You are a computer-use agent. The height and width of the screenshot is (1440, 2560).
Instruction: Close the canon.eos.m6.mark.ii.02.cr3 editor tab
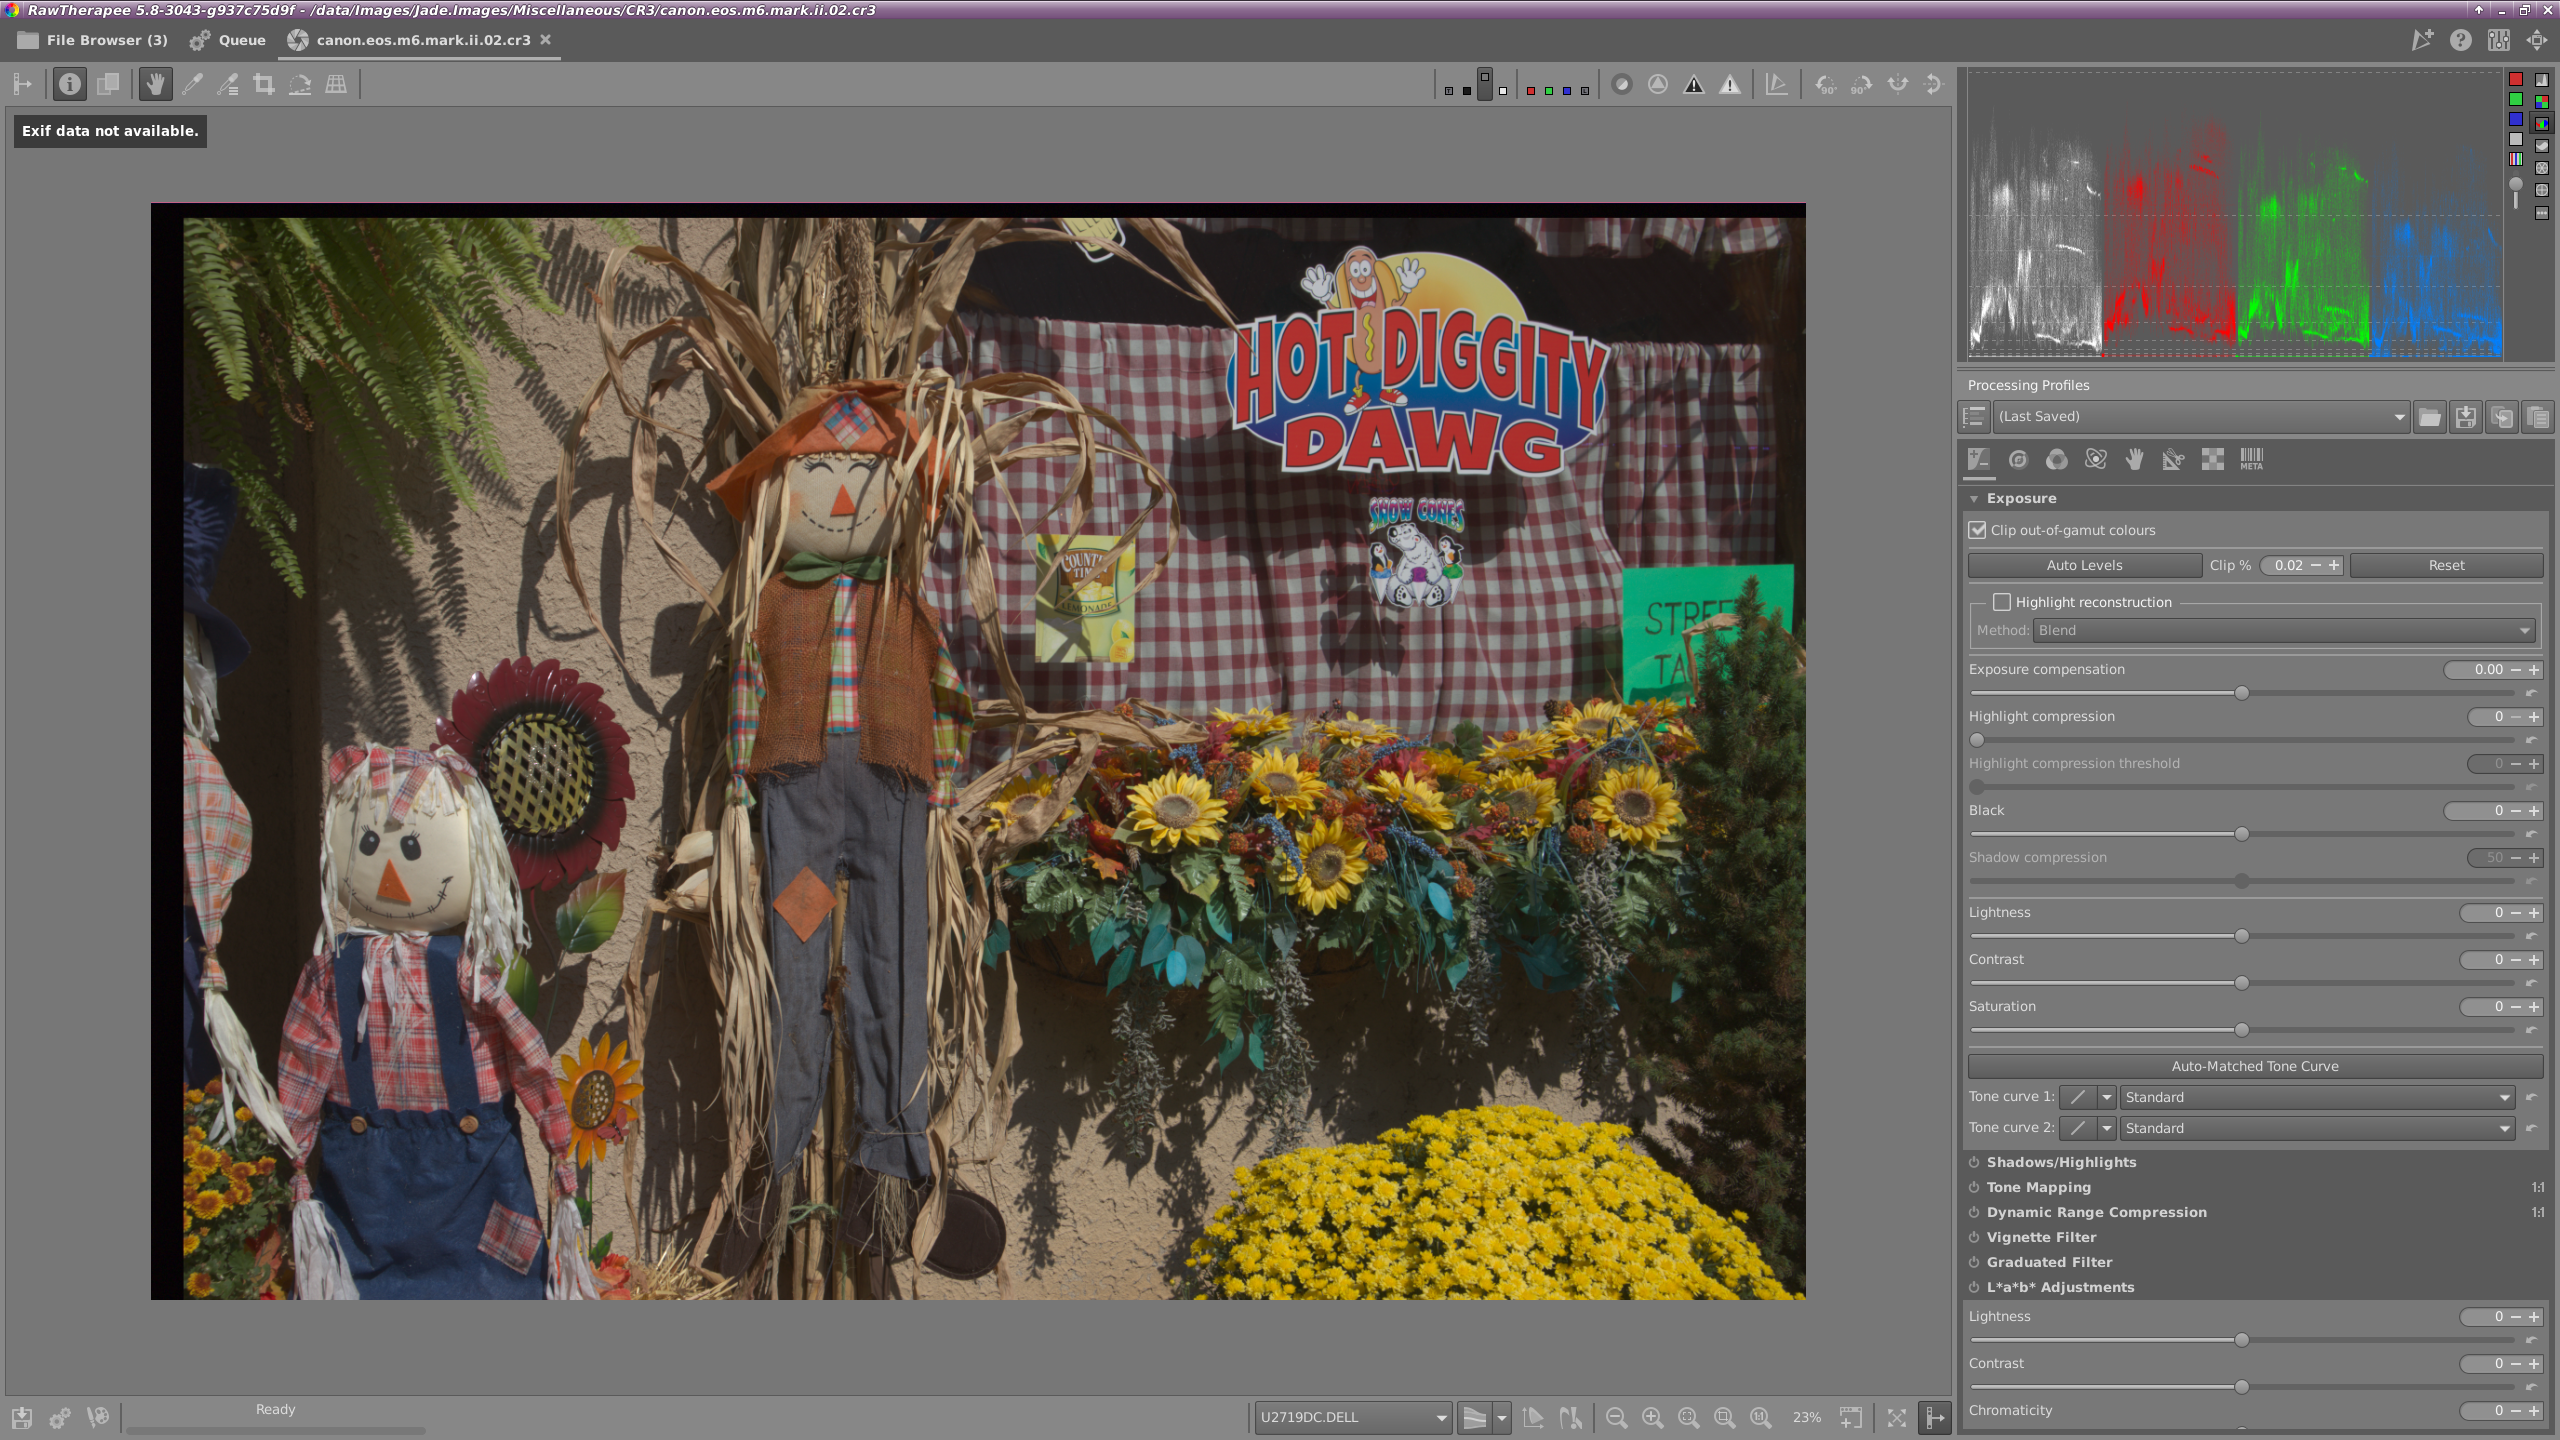(x=546, y=40)
